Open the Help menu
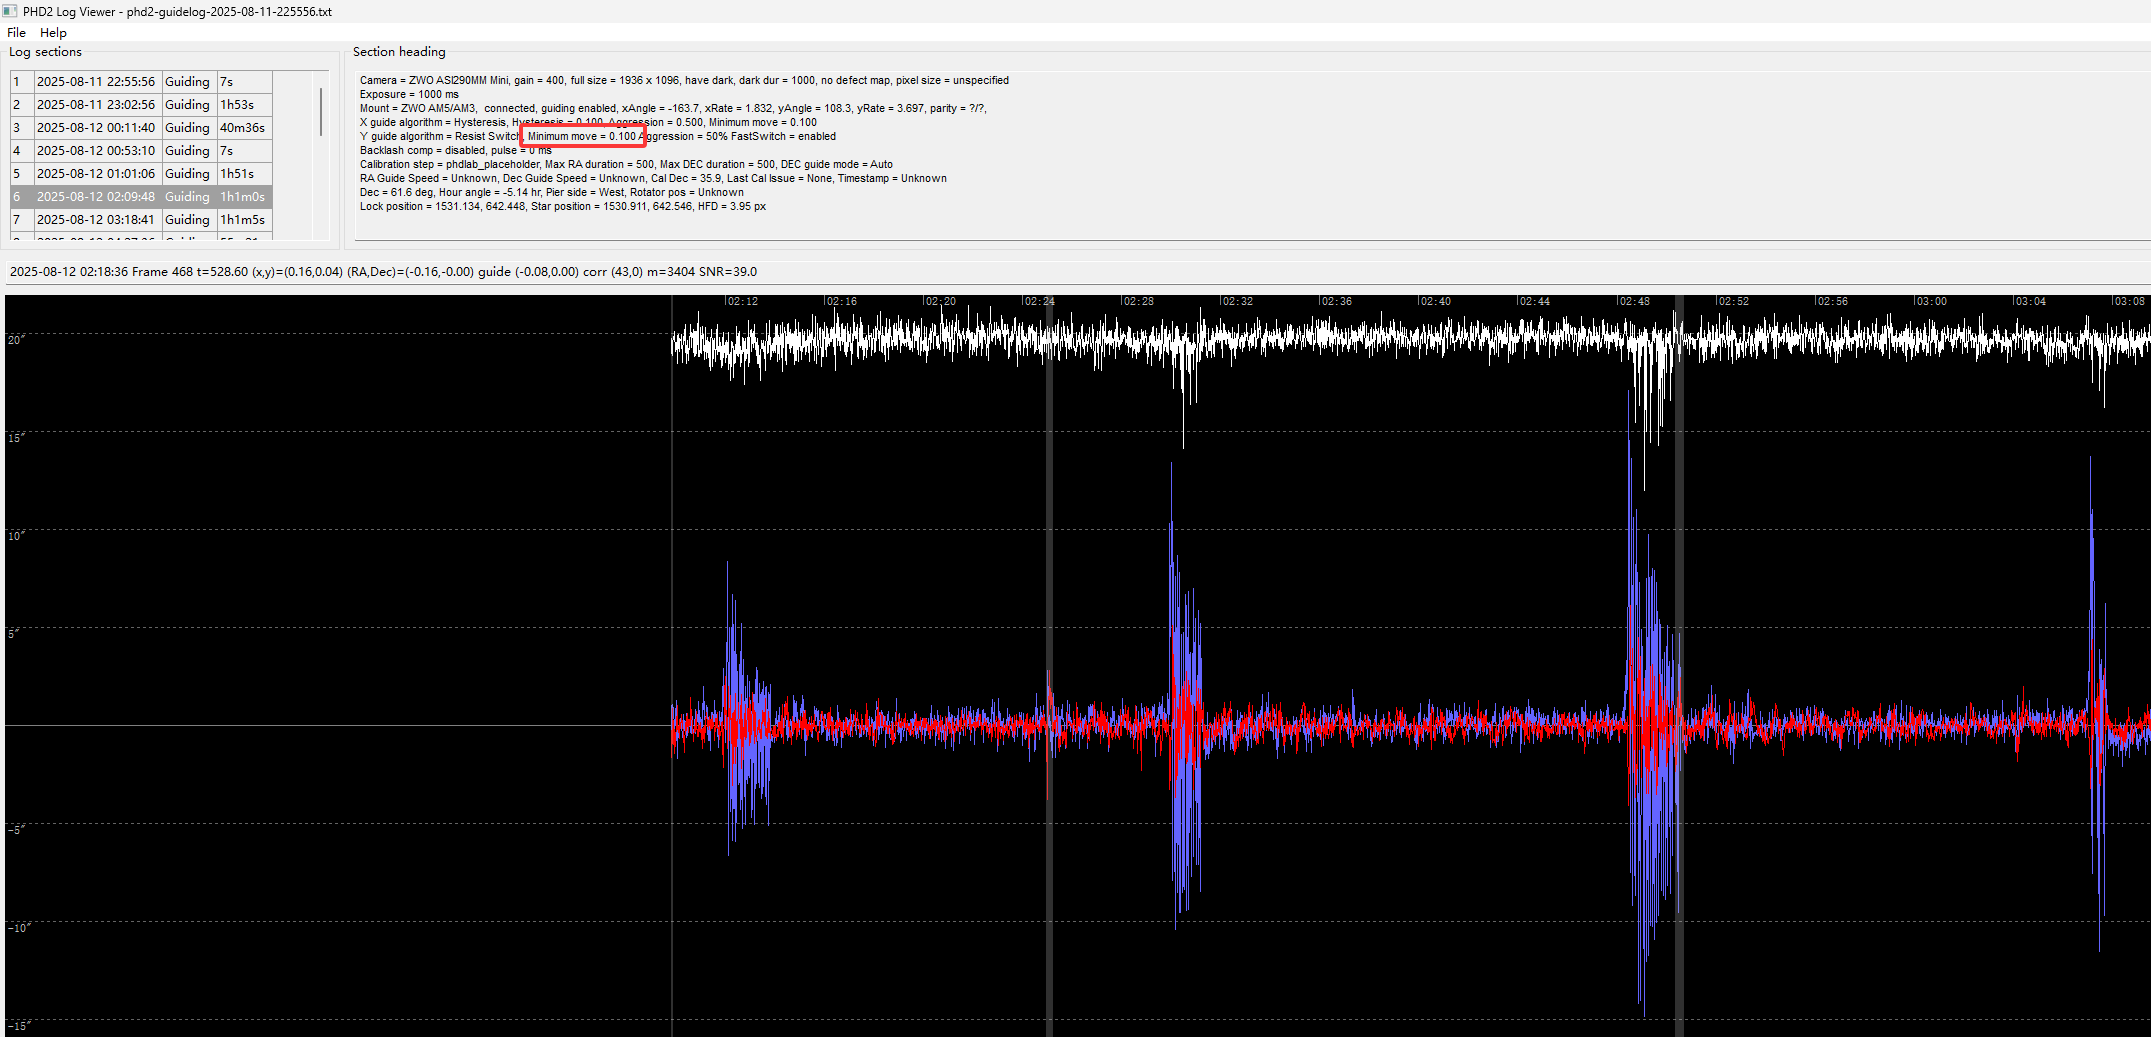Viewport: 2151px width, 1037px height. pyautogui.click(x=53, y=33)
